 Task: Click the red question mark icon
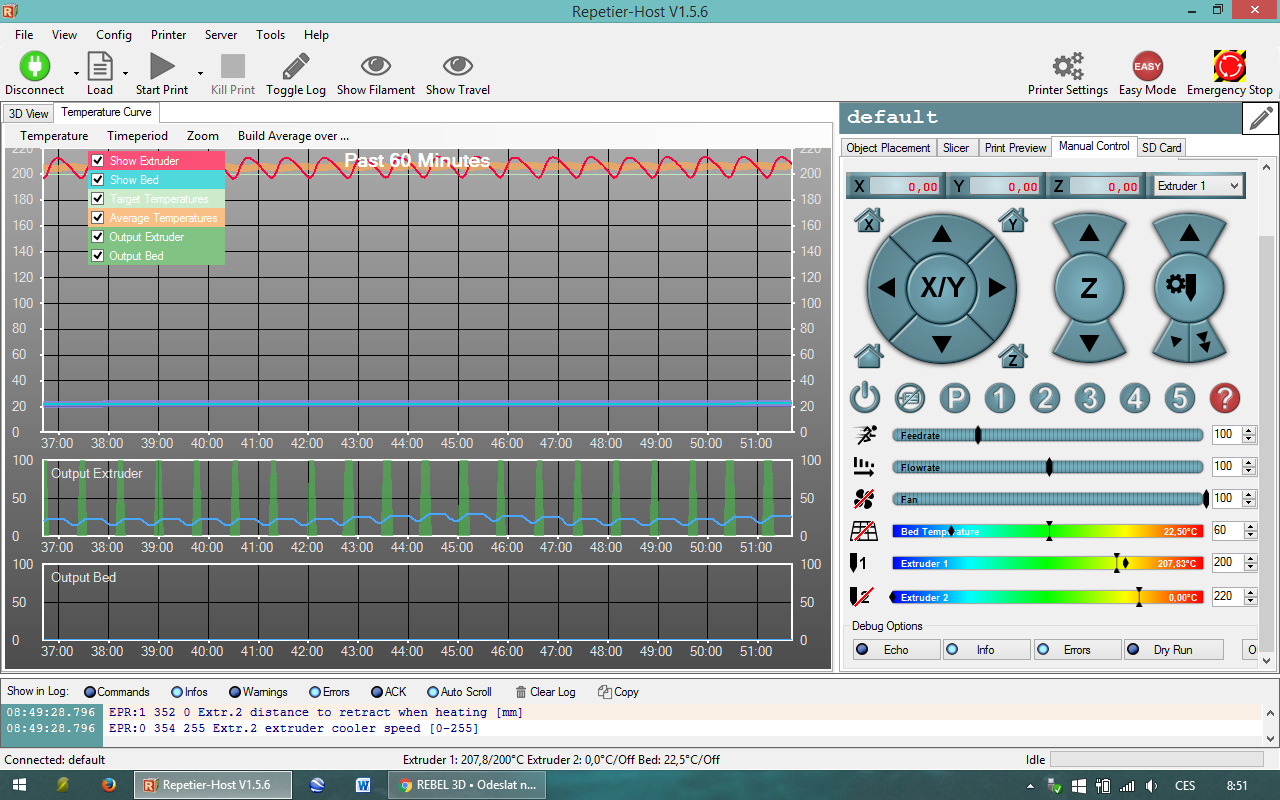point(1224,398)
